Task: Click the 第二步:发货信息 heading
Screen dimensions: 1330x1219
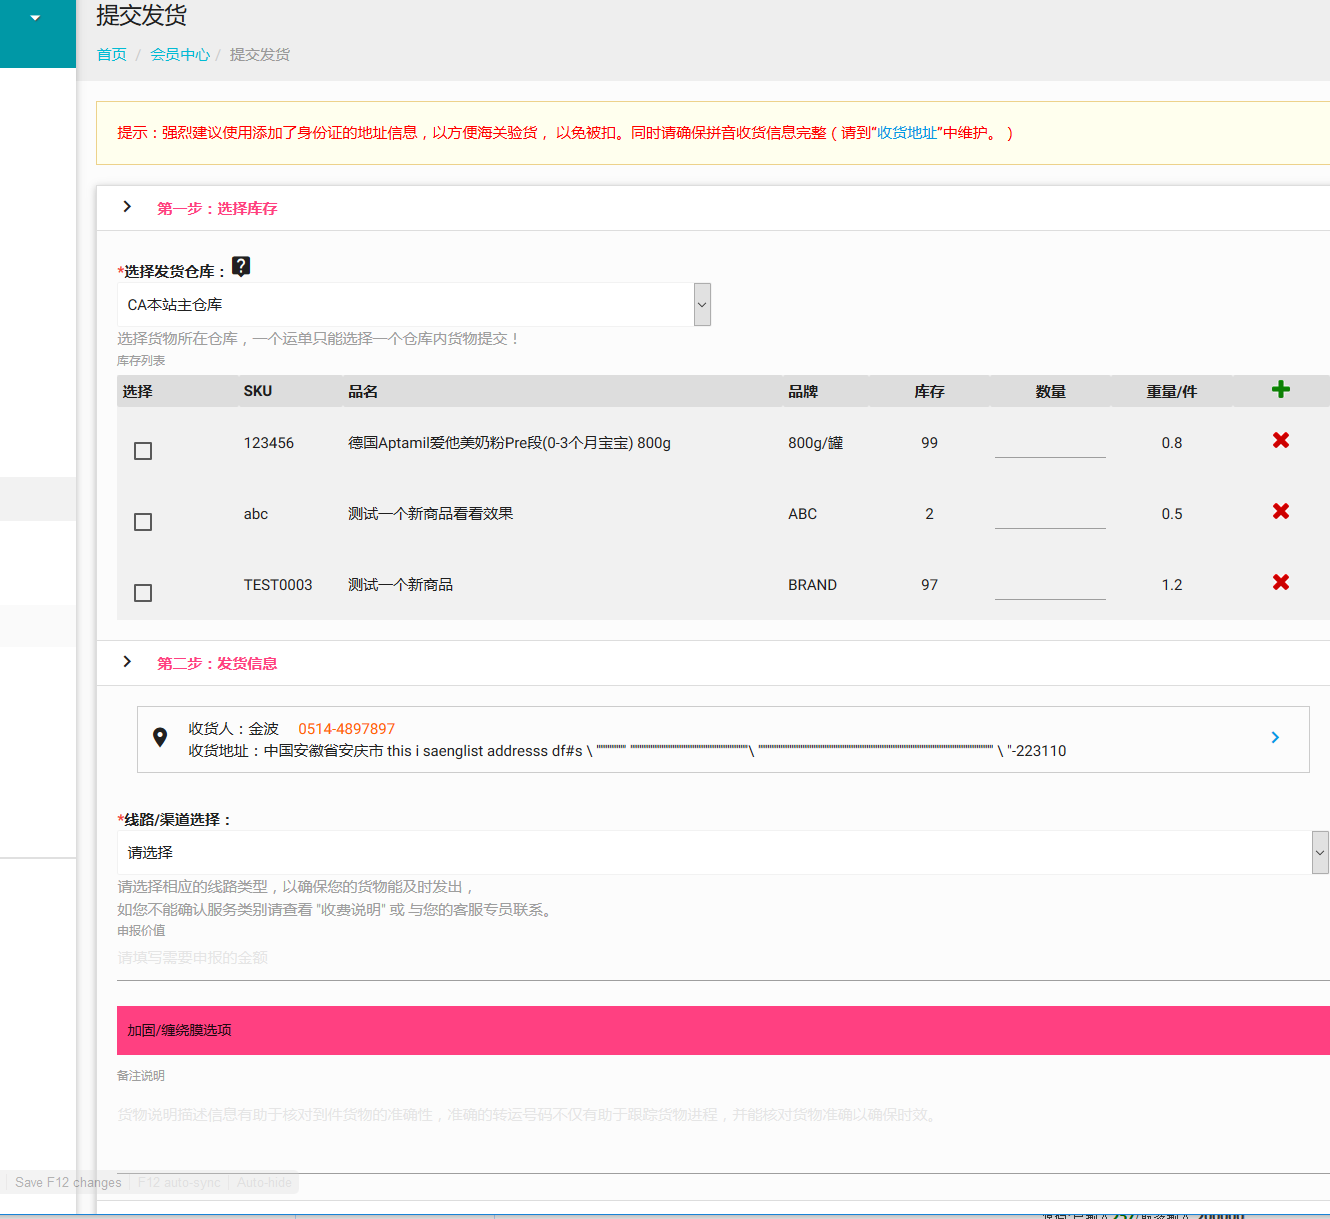Action: click(x=217, y=663)
